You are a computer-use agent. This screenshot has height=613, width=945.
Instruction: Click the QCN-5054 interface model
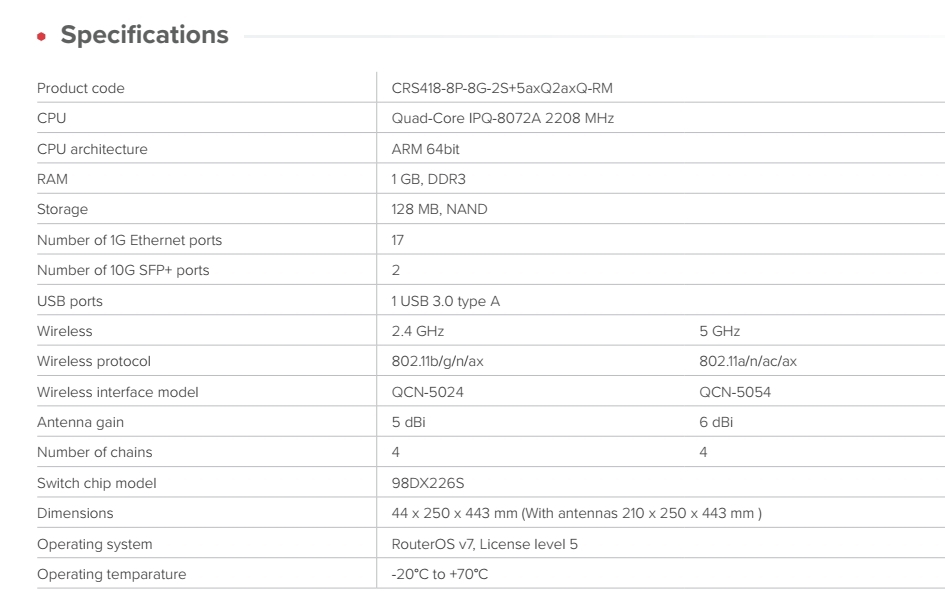[734, 392]
